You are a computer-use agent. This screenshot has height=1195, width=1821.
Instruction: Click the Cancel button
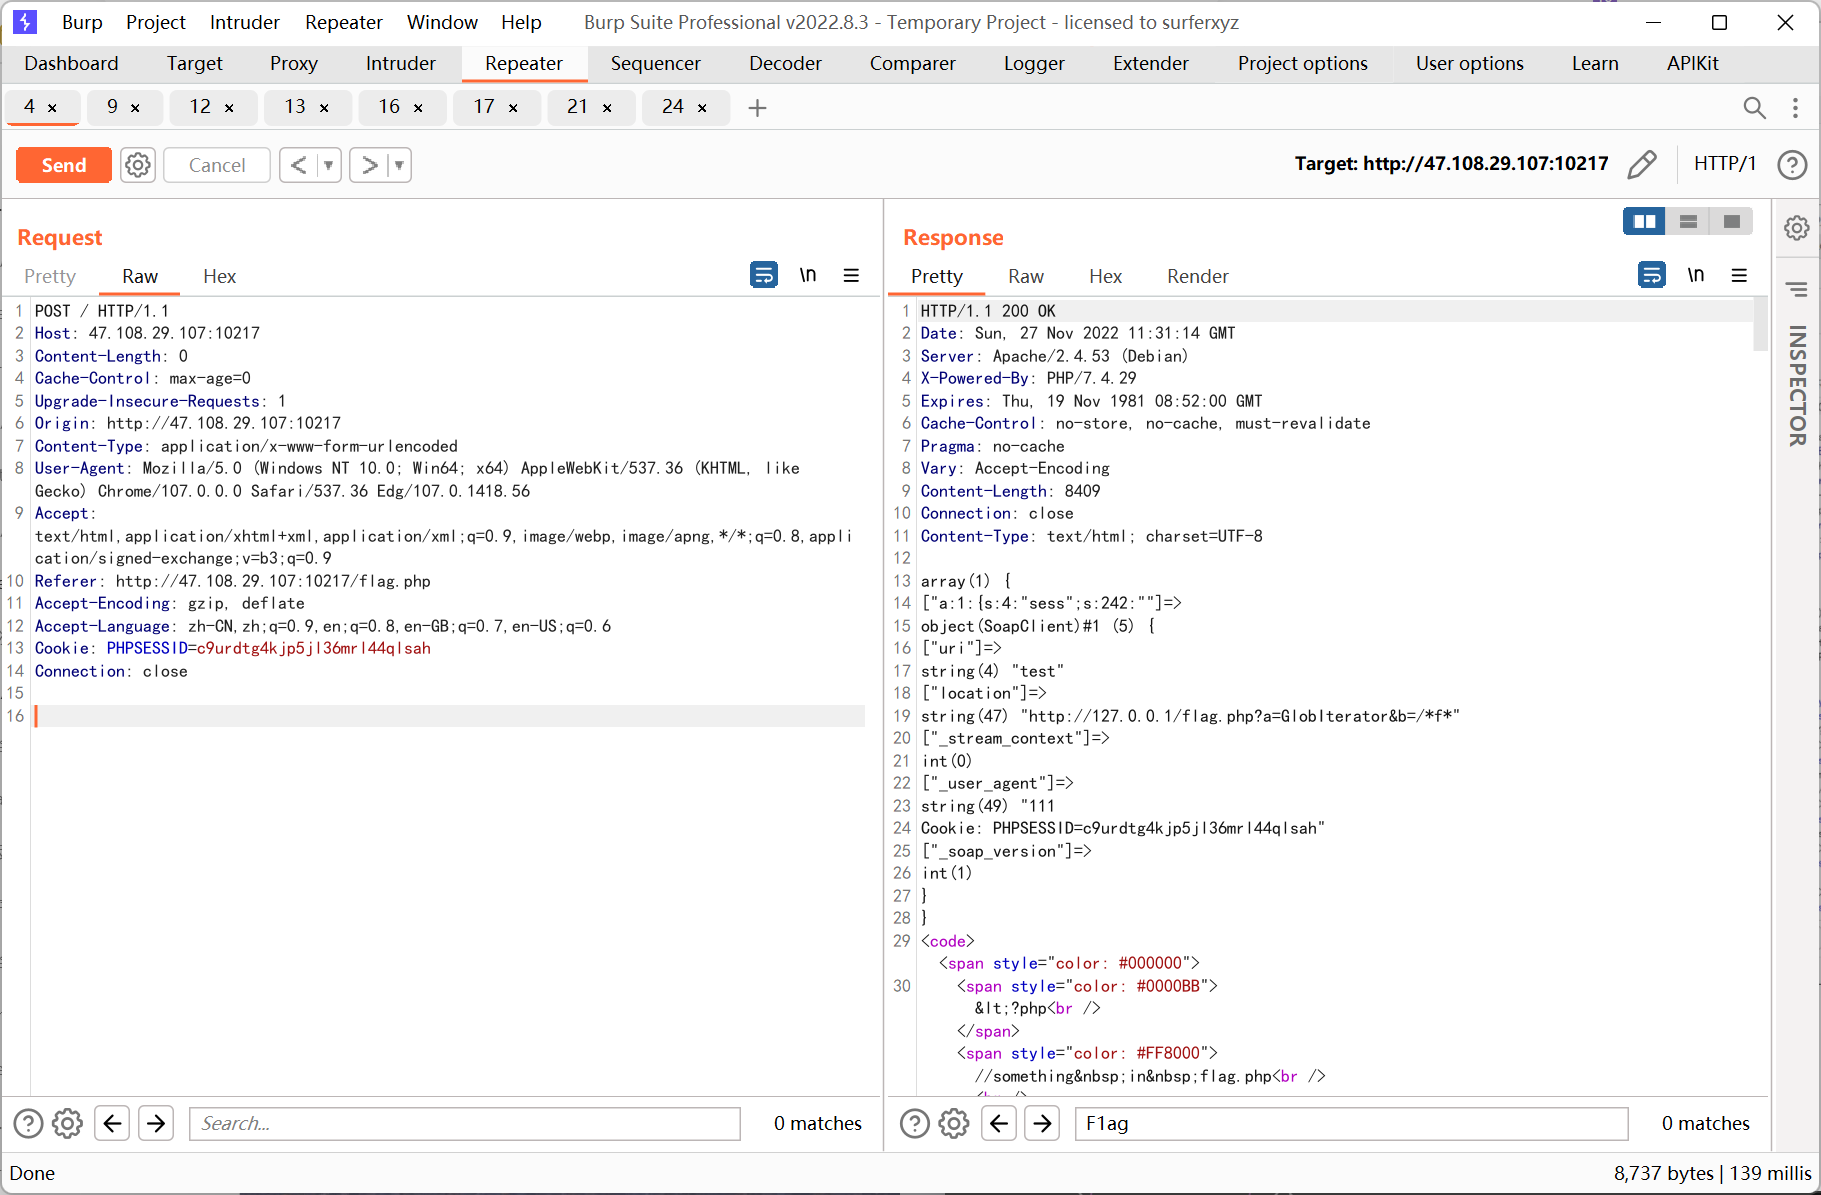coord(217,165)
